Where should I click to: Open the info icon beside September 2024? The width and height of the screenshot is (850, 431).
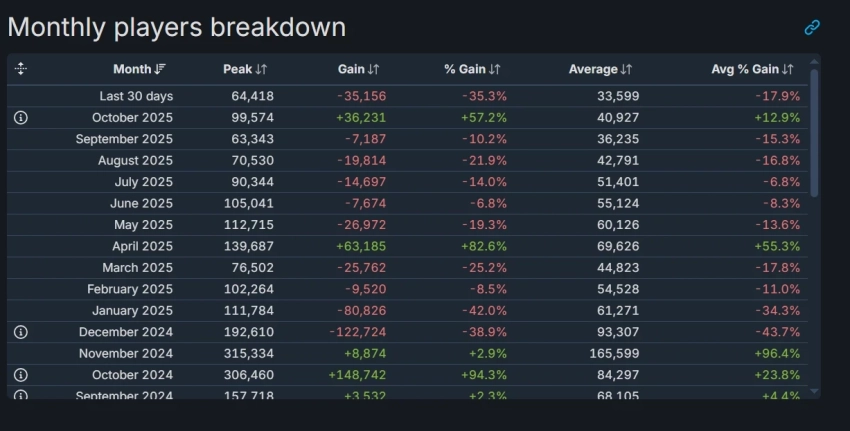click(x=21, y=395)
